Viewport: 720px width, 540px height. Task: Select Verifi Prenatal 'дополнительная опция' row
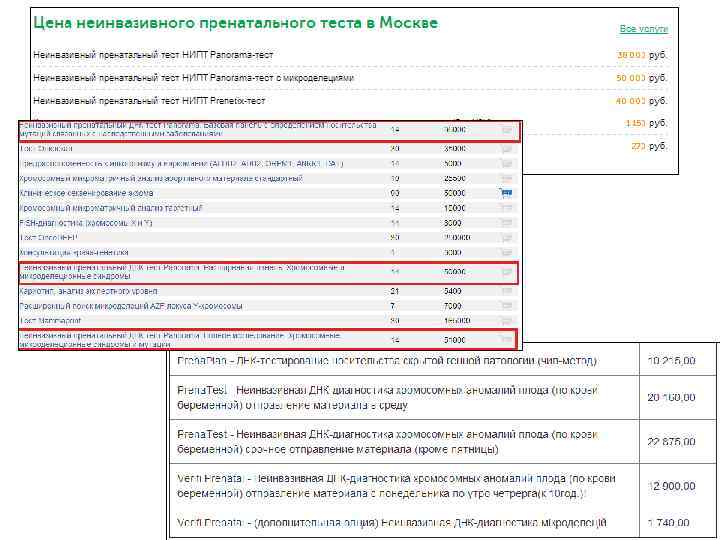coord(443,523)
